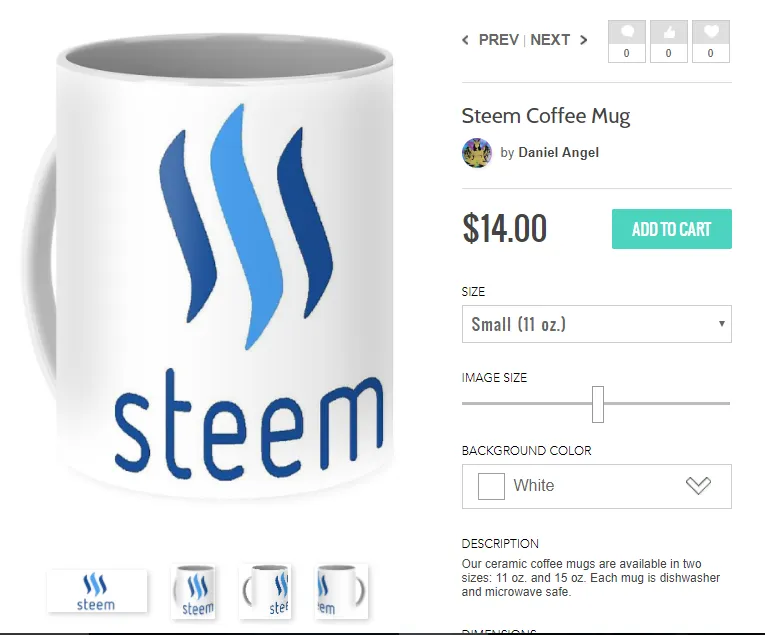Click the thumbs-up like icon
765x635 pixels.
click(x=669, y=33)
